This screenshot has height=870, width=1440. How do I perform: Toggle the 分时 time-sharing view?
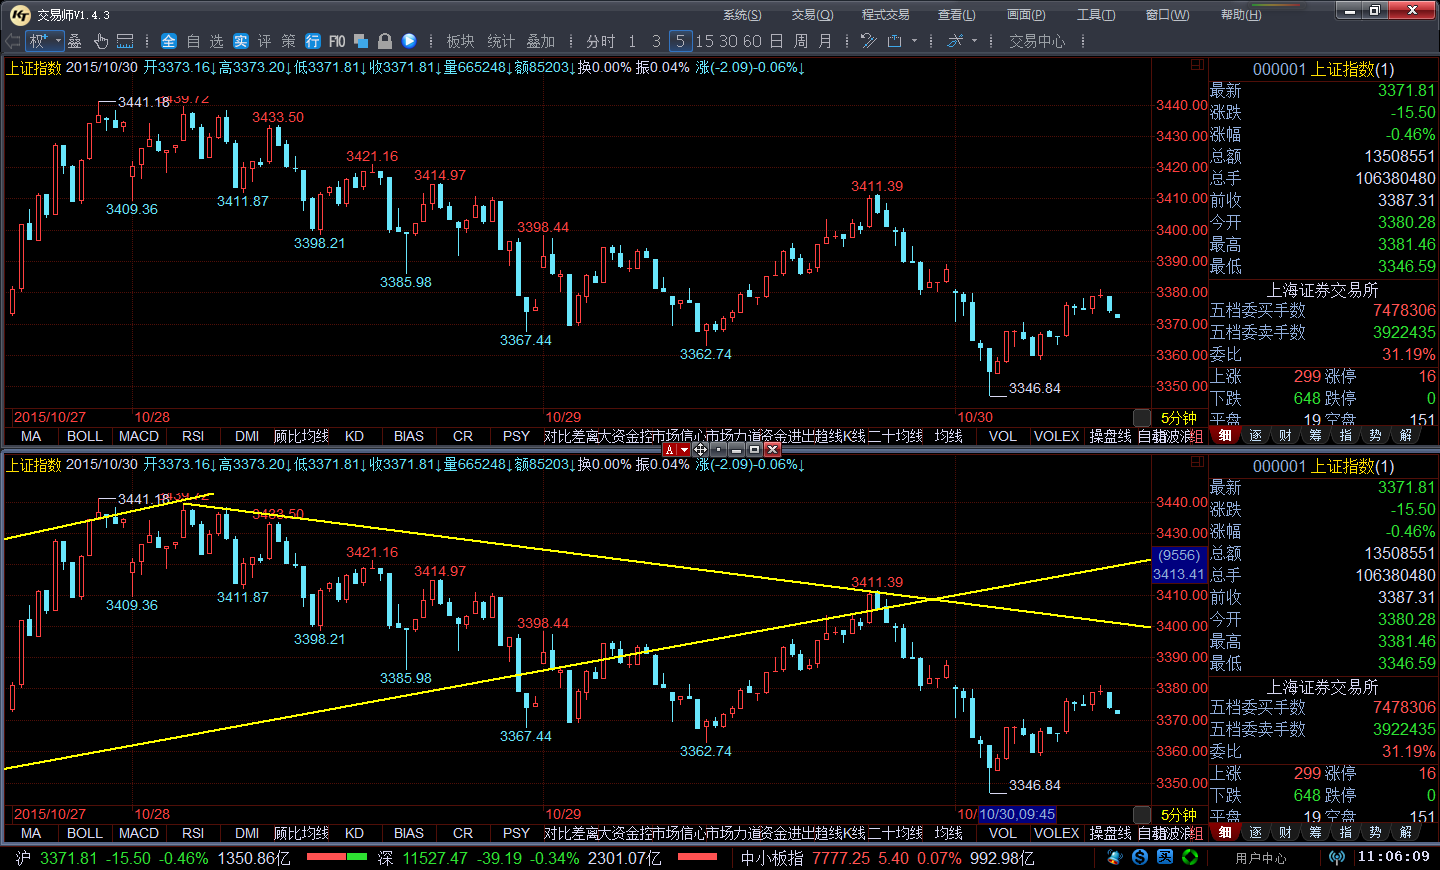(x=600, y=41)
